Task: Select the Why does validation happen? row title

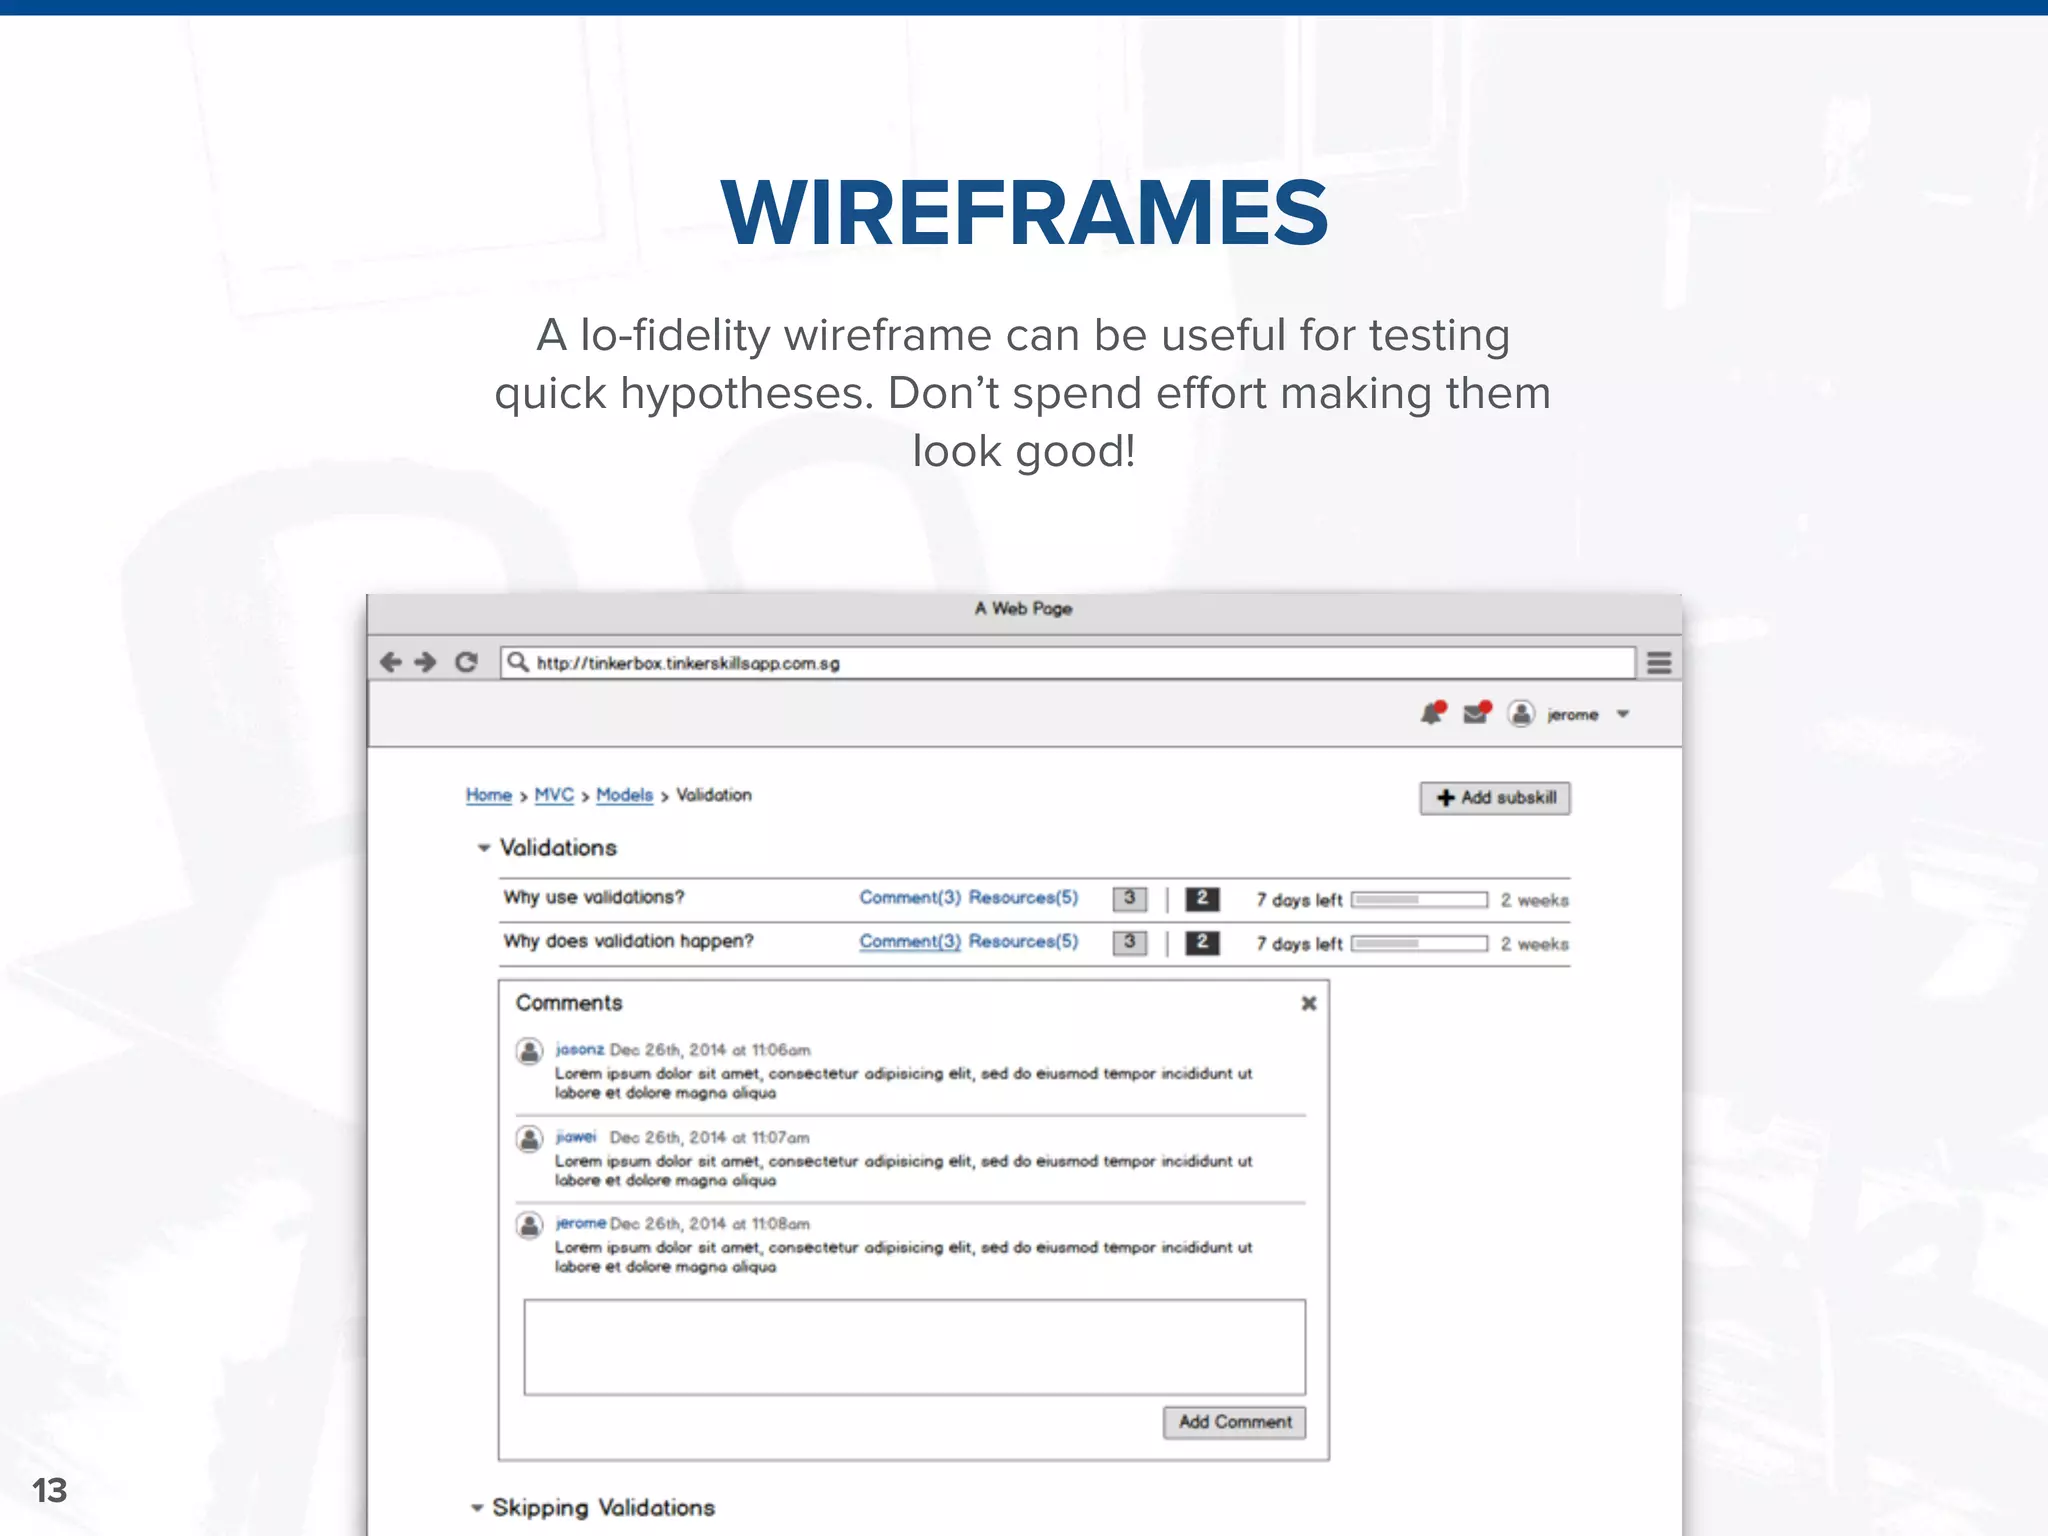Action: [x=629, y=941]
